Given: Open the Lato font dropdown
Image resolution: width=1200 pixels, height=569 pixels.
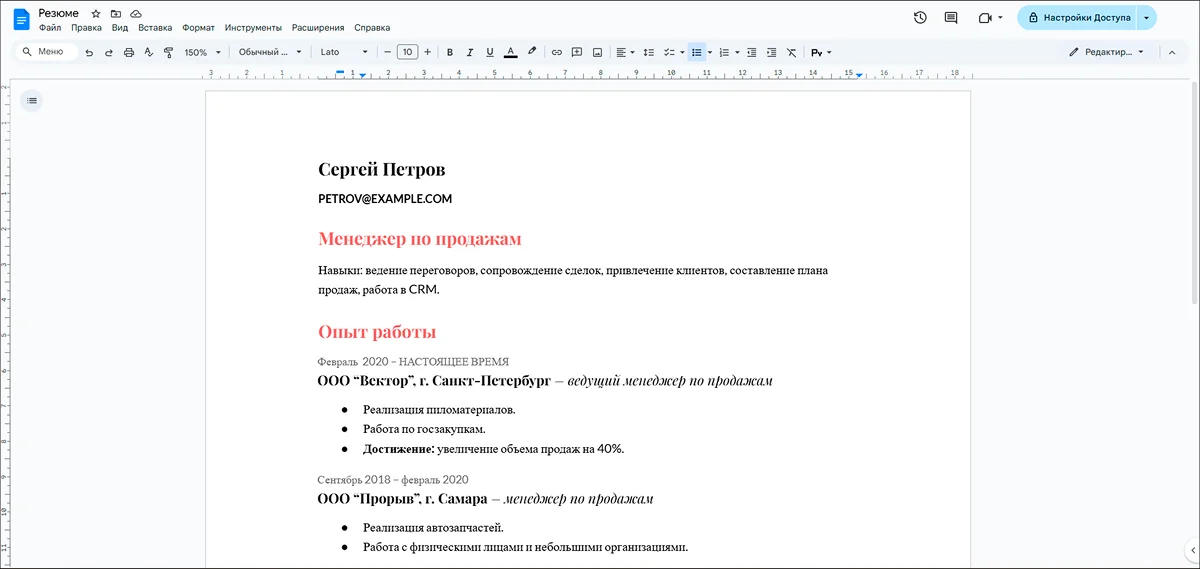Looking at the screenshot, I should click(x=344, y=52).
